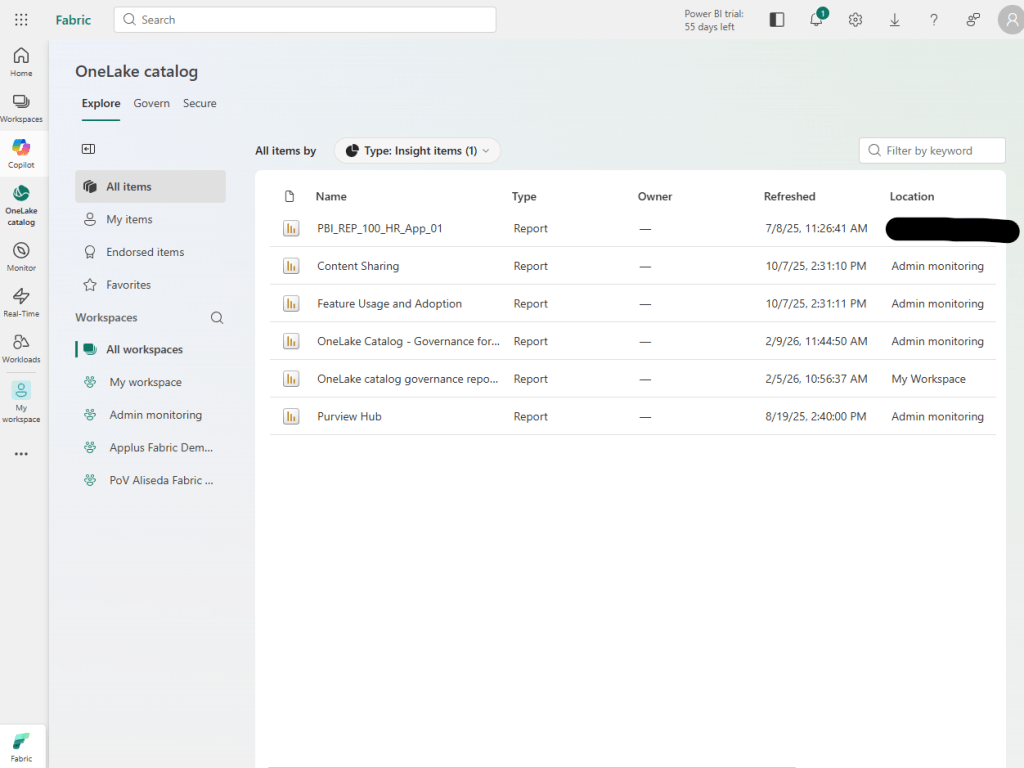Screen dimensions: 1024x768
Task: Collapse the catalog side pane
Action: coord(88,149)
